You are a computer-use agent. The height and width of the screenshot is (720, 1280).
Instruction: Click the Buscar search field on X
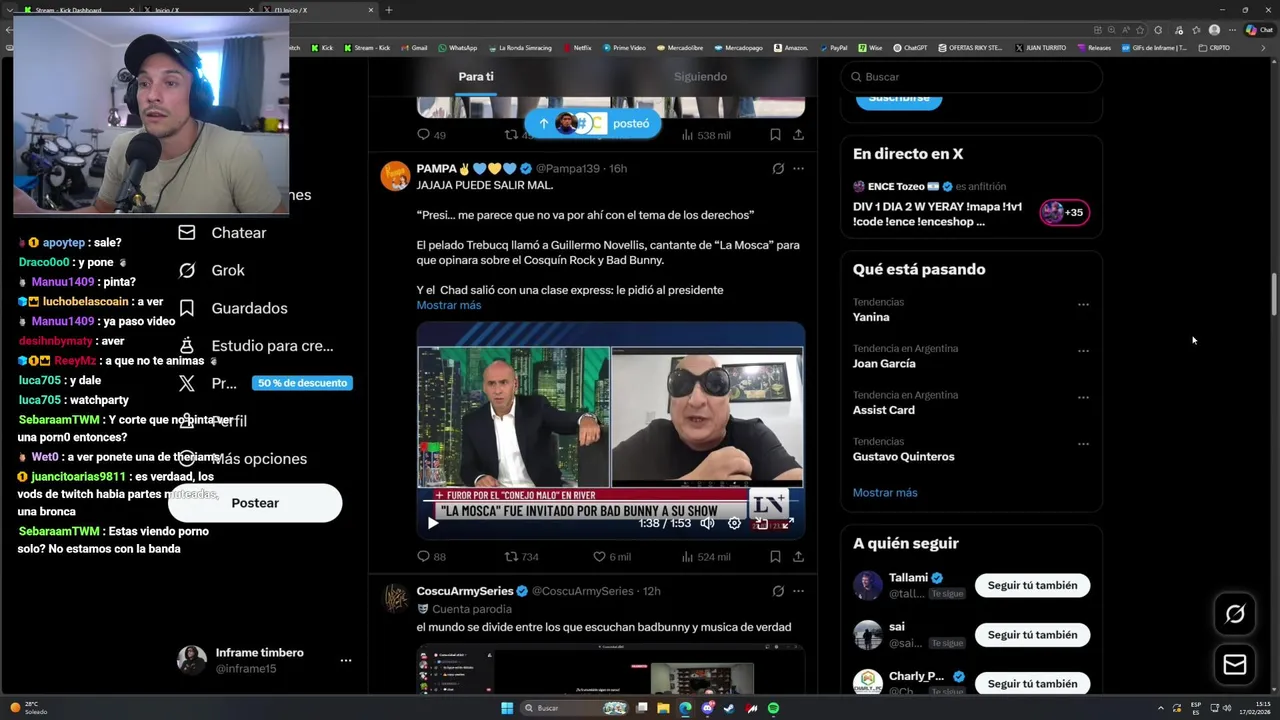pos(971,76)
